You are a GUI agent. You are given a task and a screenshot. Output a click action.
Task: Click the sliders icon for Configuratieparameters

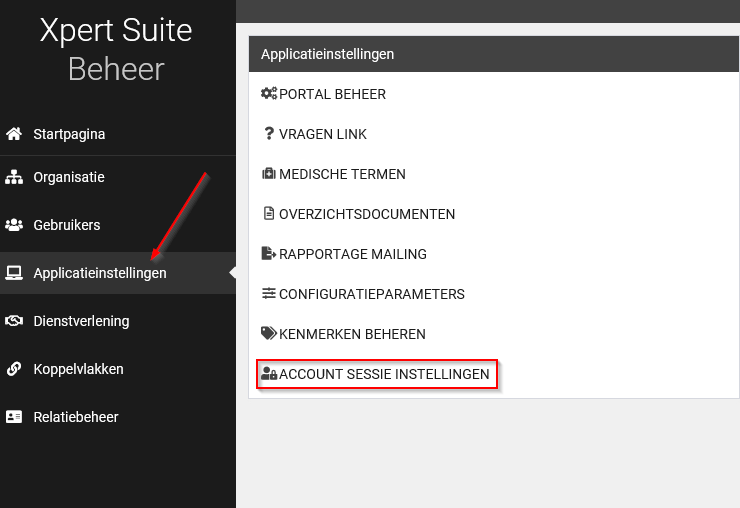[x=268, y=294]
